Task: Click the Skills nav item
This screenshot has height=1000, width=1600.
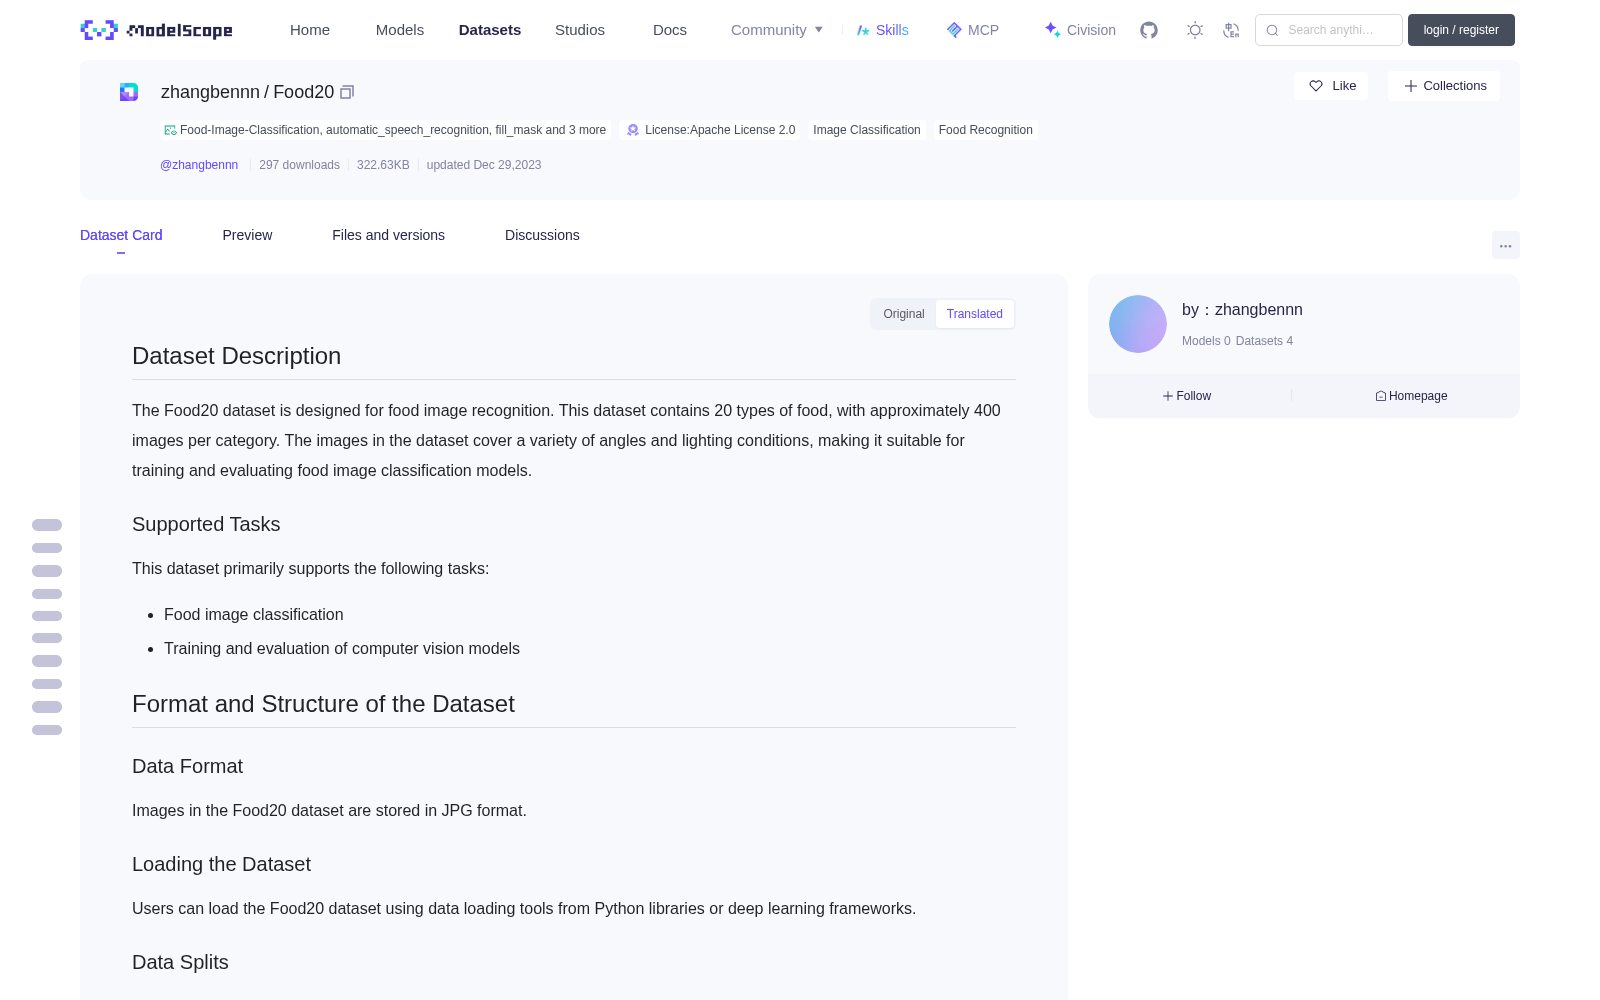Action: point(882,30)
